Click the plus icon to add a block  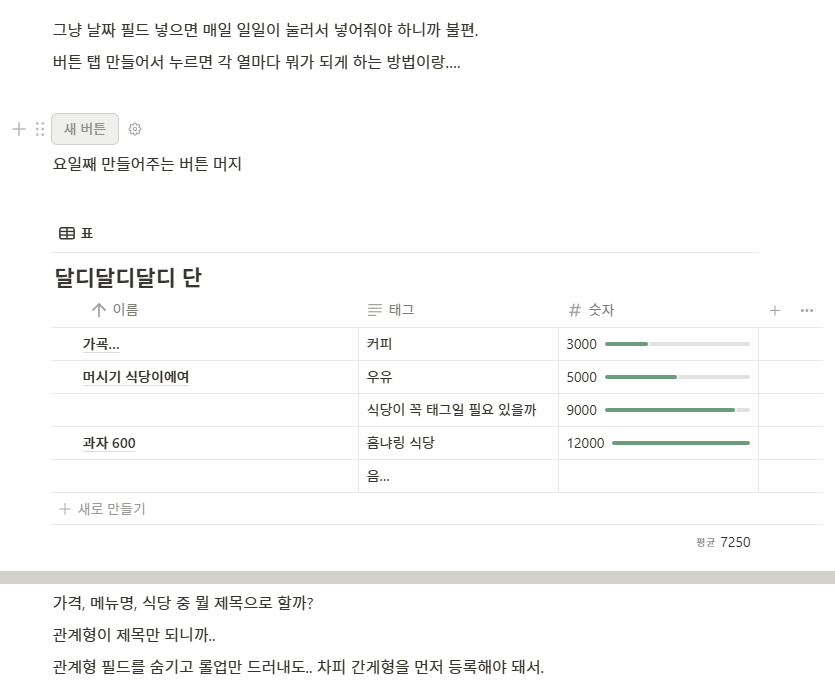pos(19,129)
